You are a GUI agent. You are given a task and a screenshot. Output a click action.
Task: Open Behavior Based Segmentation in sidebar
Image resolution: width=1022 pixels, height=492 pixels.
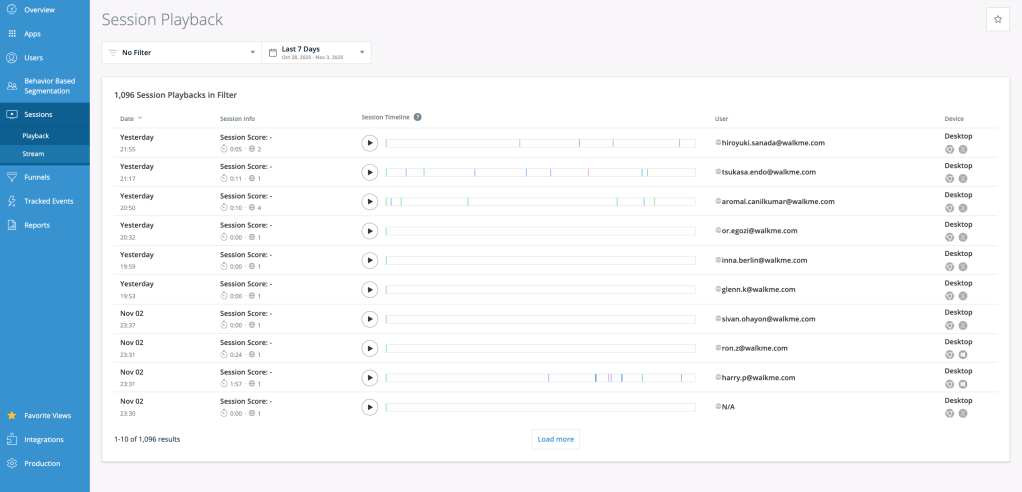point(50,85)
